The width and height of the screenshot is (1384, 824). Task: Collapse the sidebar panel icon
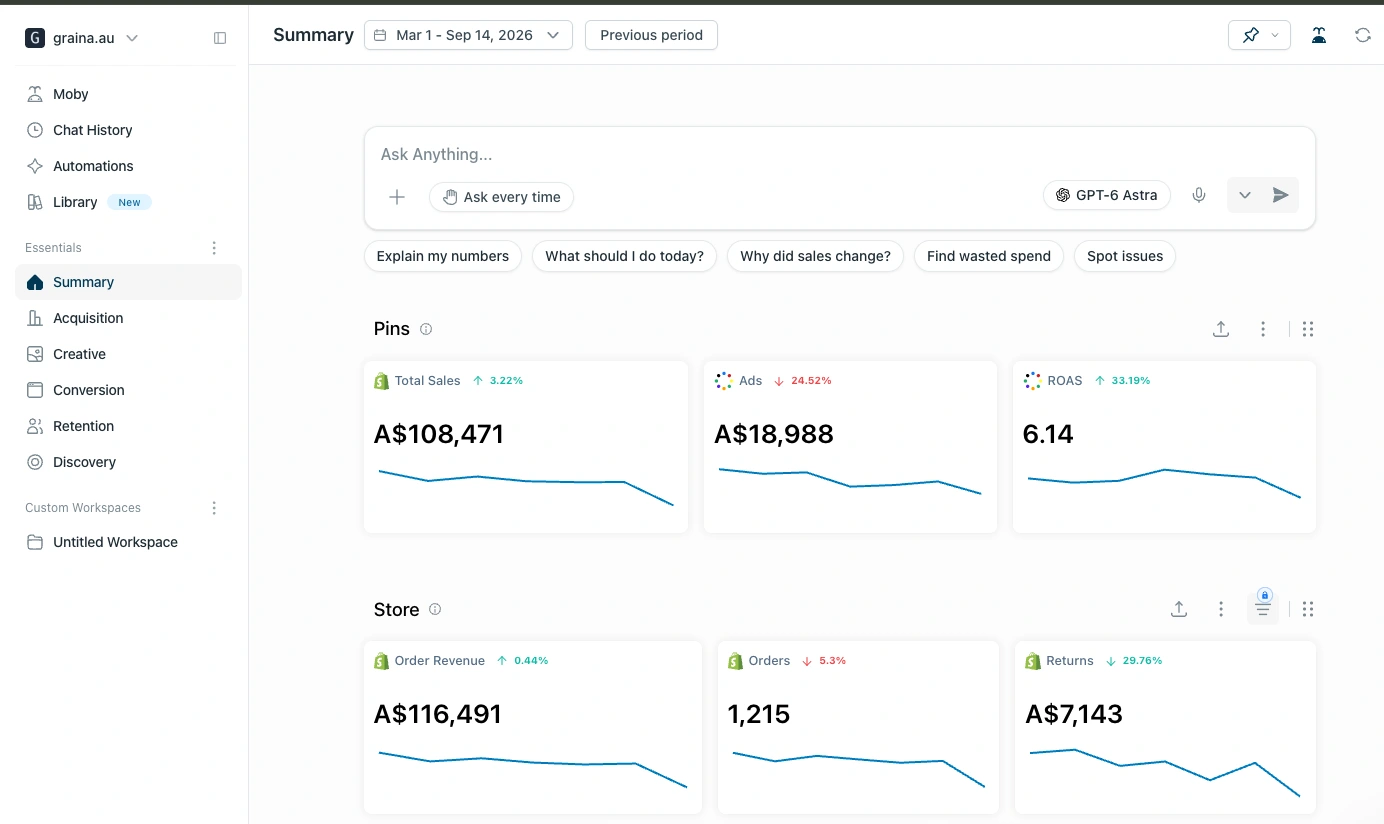pyautogui.click(x=220, y=38)
